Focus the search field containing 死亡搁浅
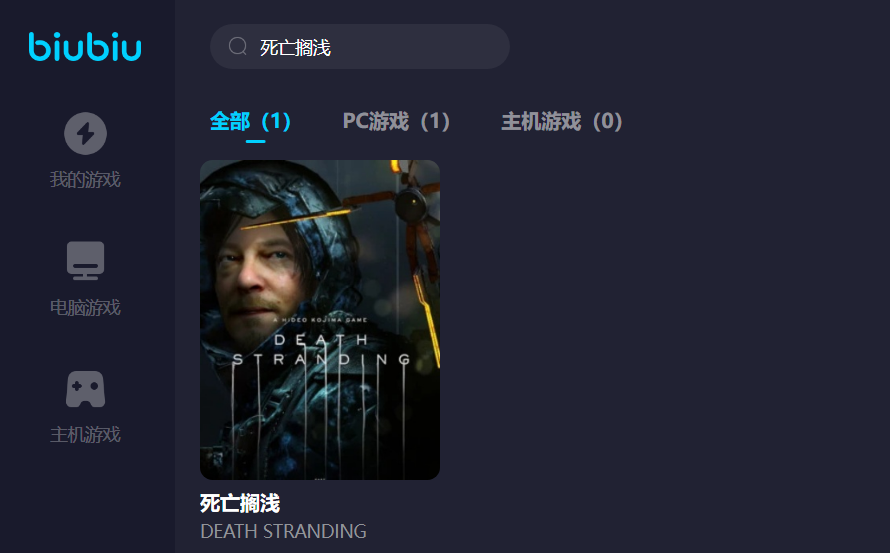Viewport: 890px width, 553px height. 360,47
